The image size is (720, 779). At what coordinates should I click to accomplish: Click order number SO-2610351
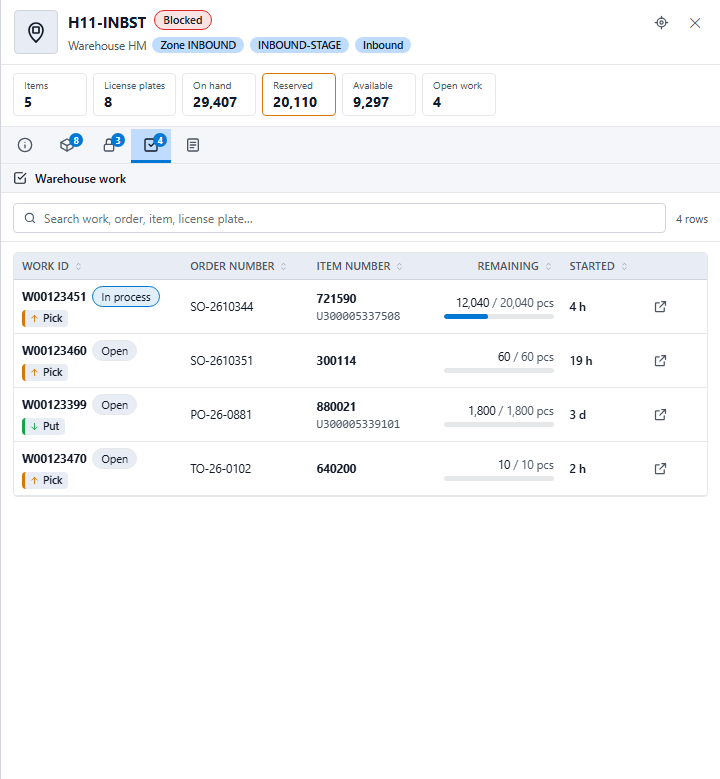(x=222, y=361)
